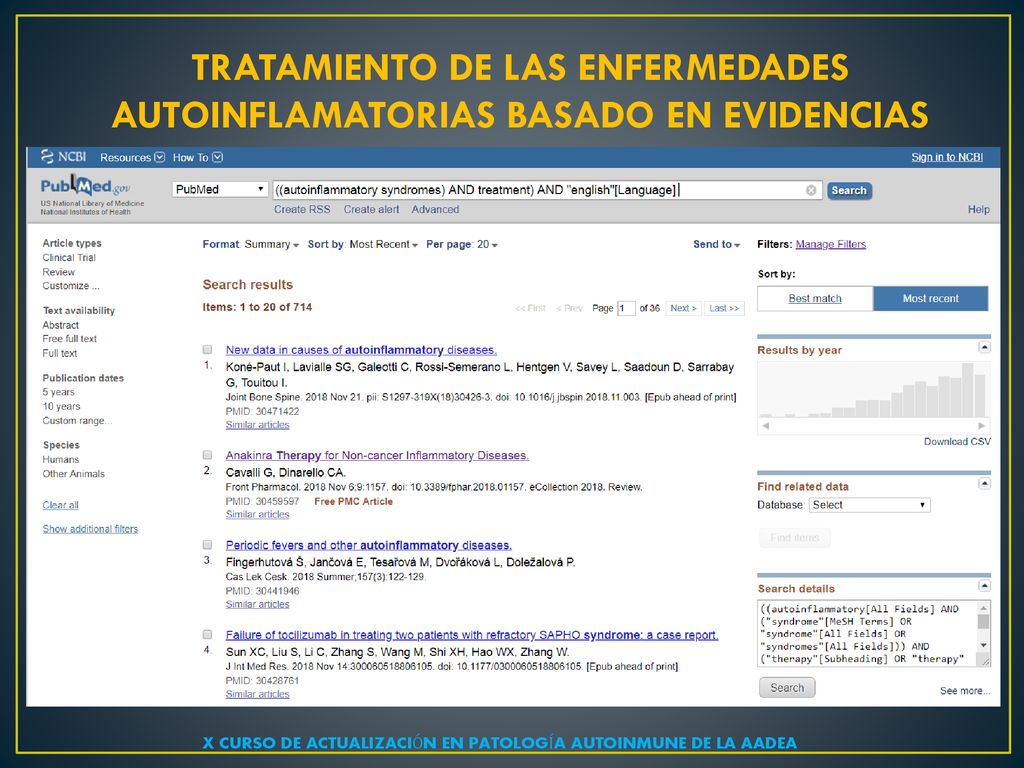Open New data in causes article

point(361,350)
